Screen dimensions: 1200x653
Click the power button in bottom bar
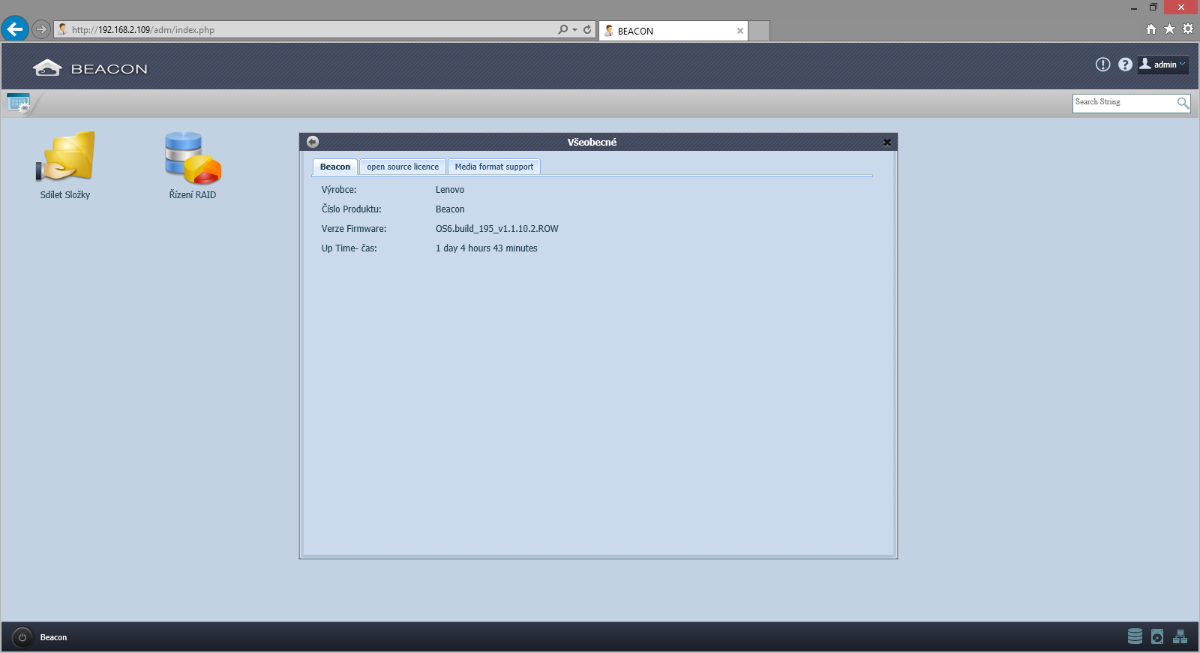22,637
